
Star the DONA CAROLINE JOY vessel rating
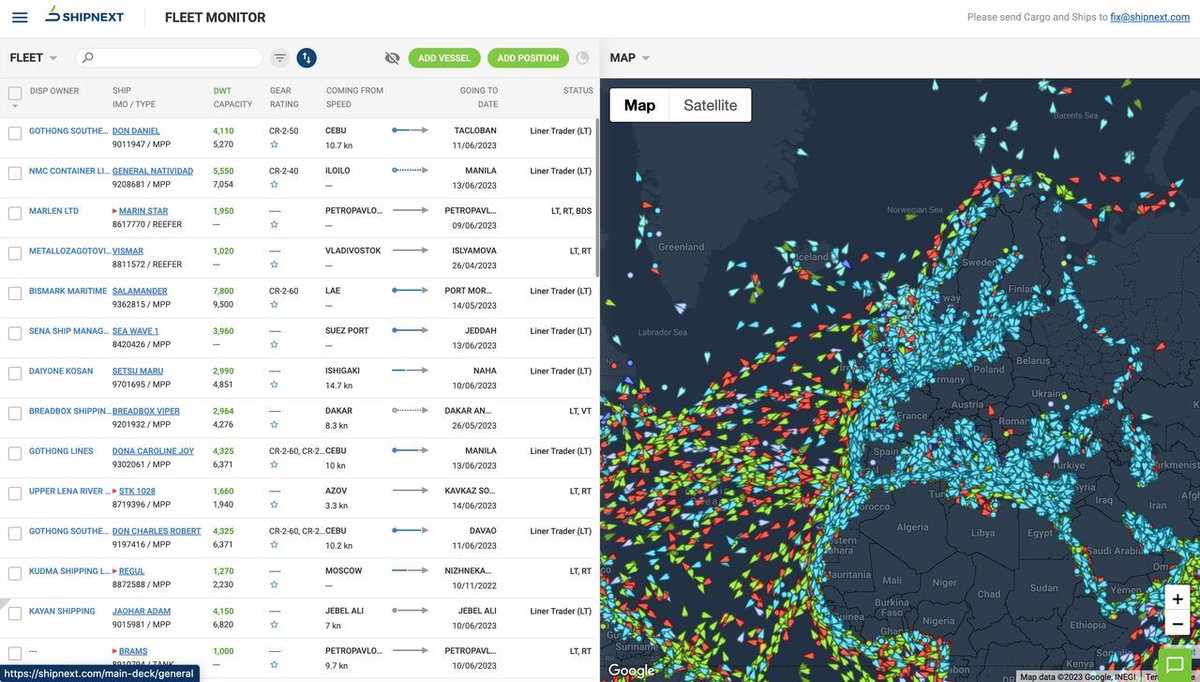(274, 464)
